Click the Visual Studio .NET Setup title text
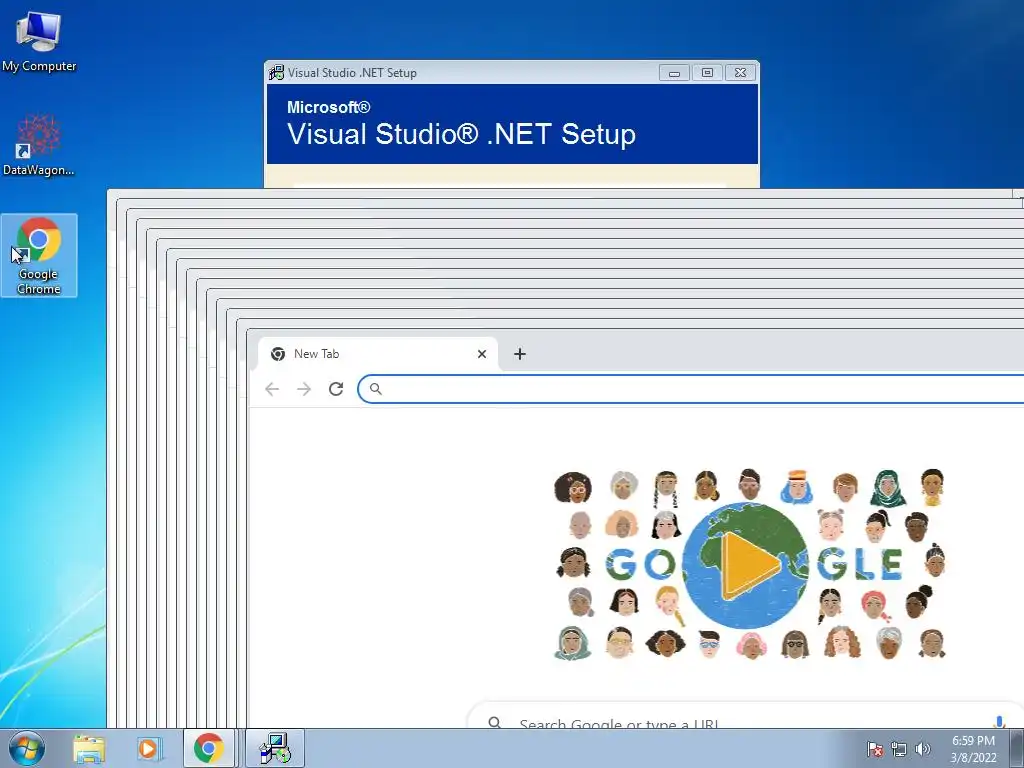The width and height of the screenshot is (1024, 768). tap(352, 72)
